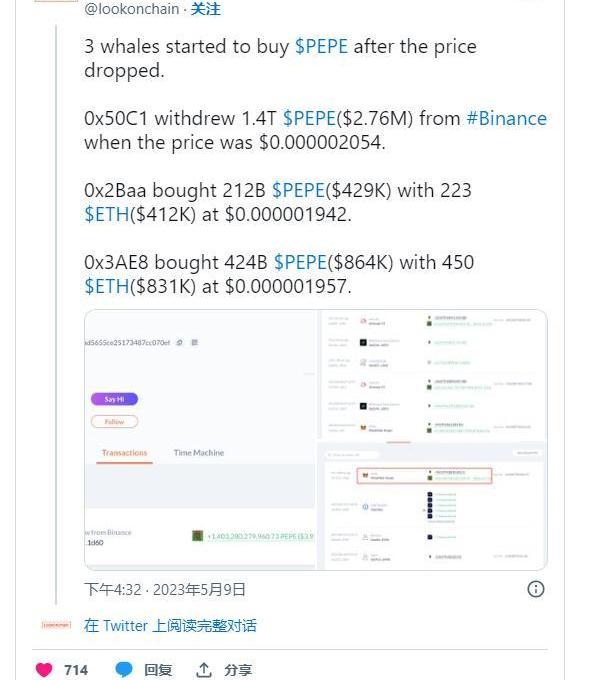Click $ETH cashtag next to ($831K)
This screenshot has height=680, width=593.
coord(107,286)
